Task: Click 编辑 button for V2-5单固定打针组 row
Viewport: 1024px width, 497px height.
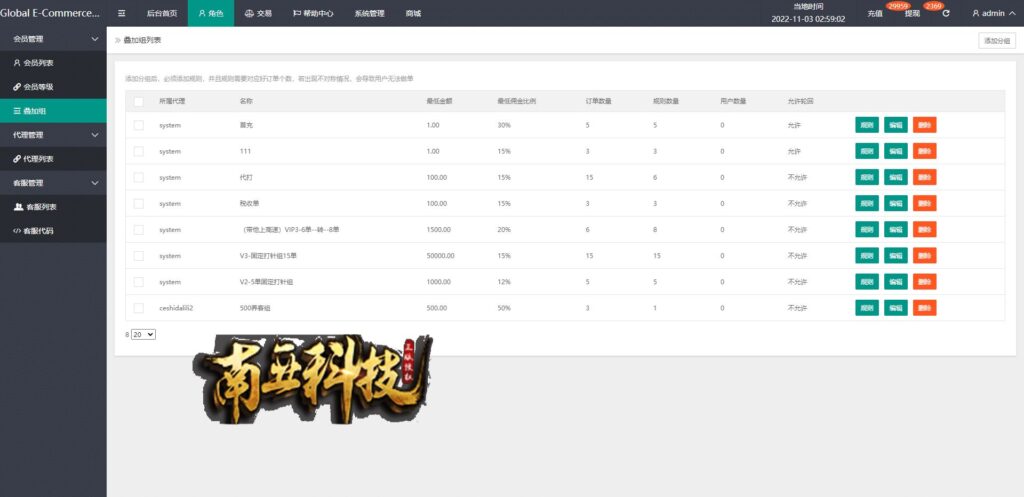Action: [895, 281]
